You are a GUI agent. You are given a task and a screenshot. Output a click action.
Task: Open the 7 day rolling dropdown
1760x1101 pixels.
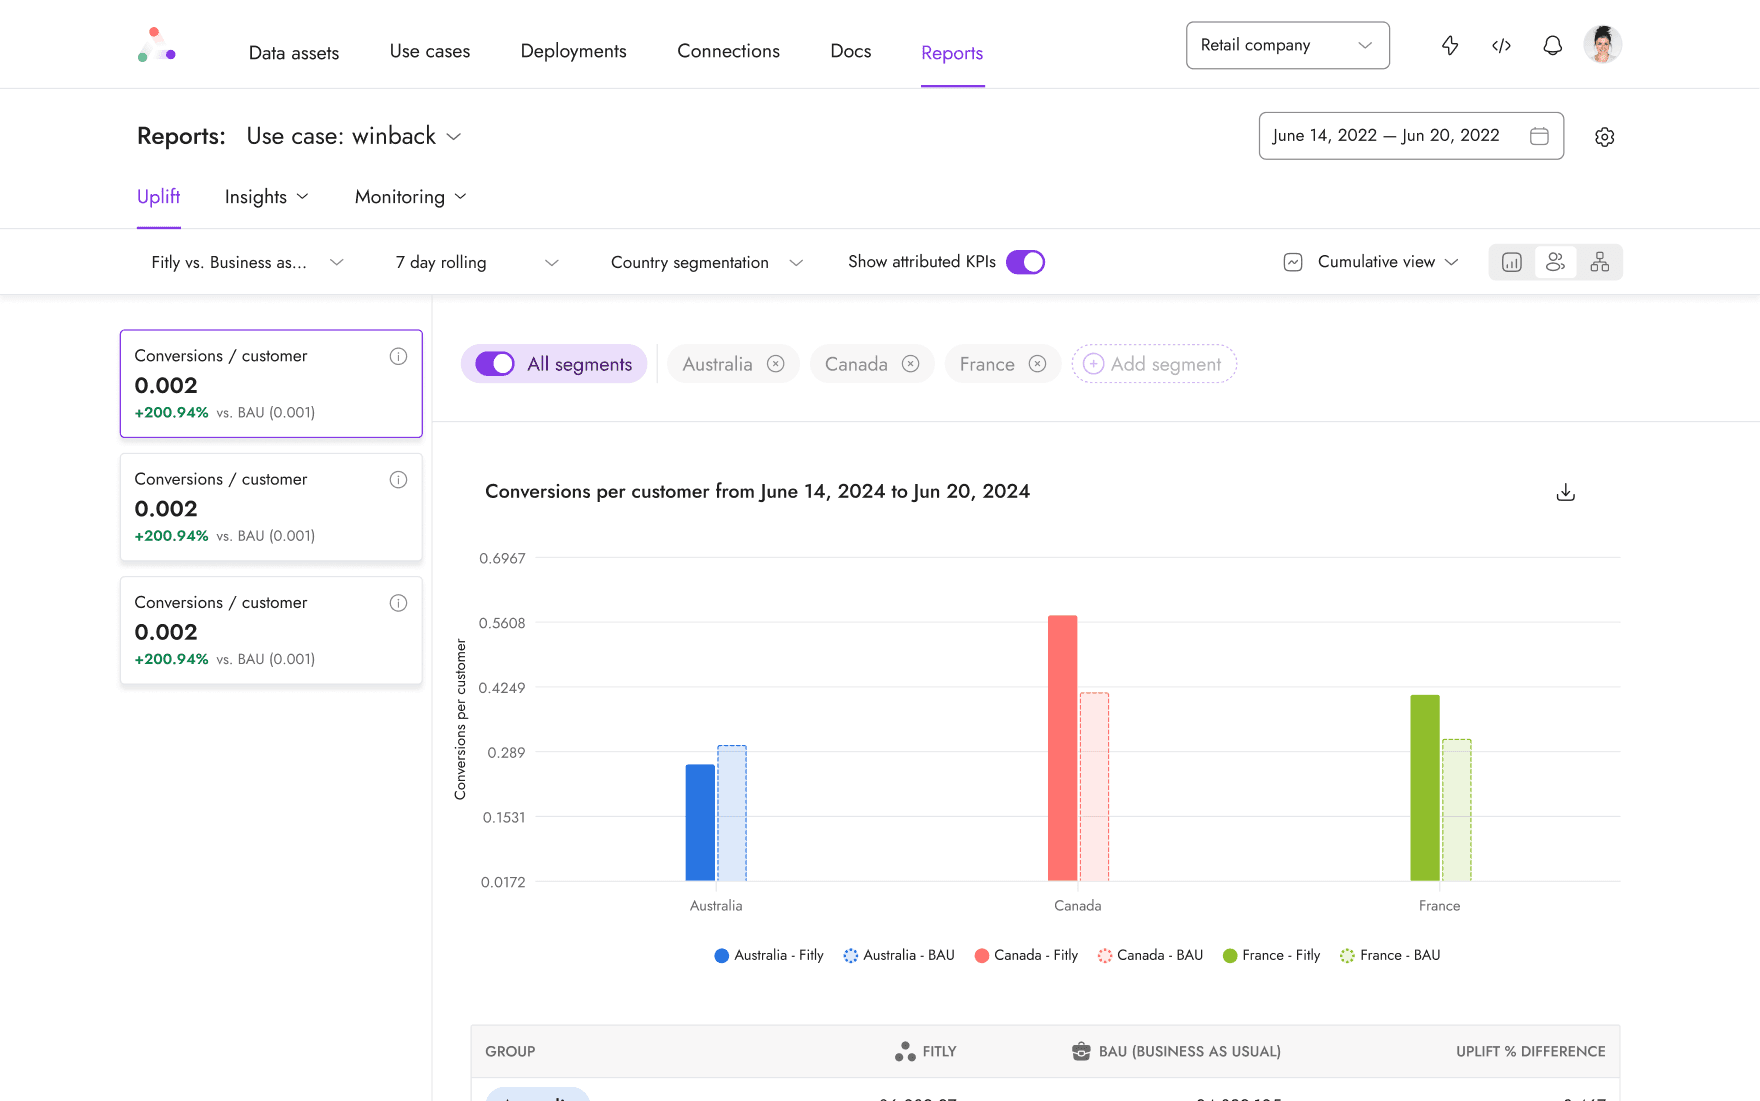[477, 262]
